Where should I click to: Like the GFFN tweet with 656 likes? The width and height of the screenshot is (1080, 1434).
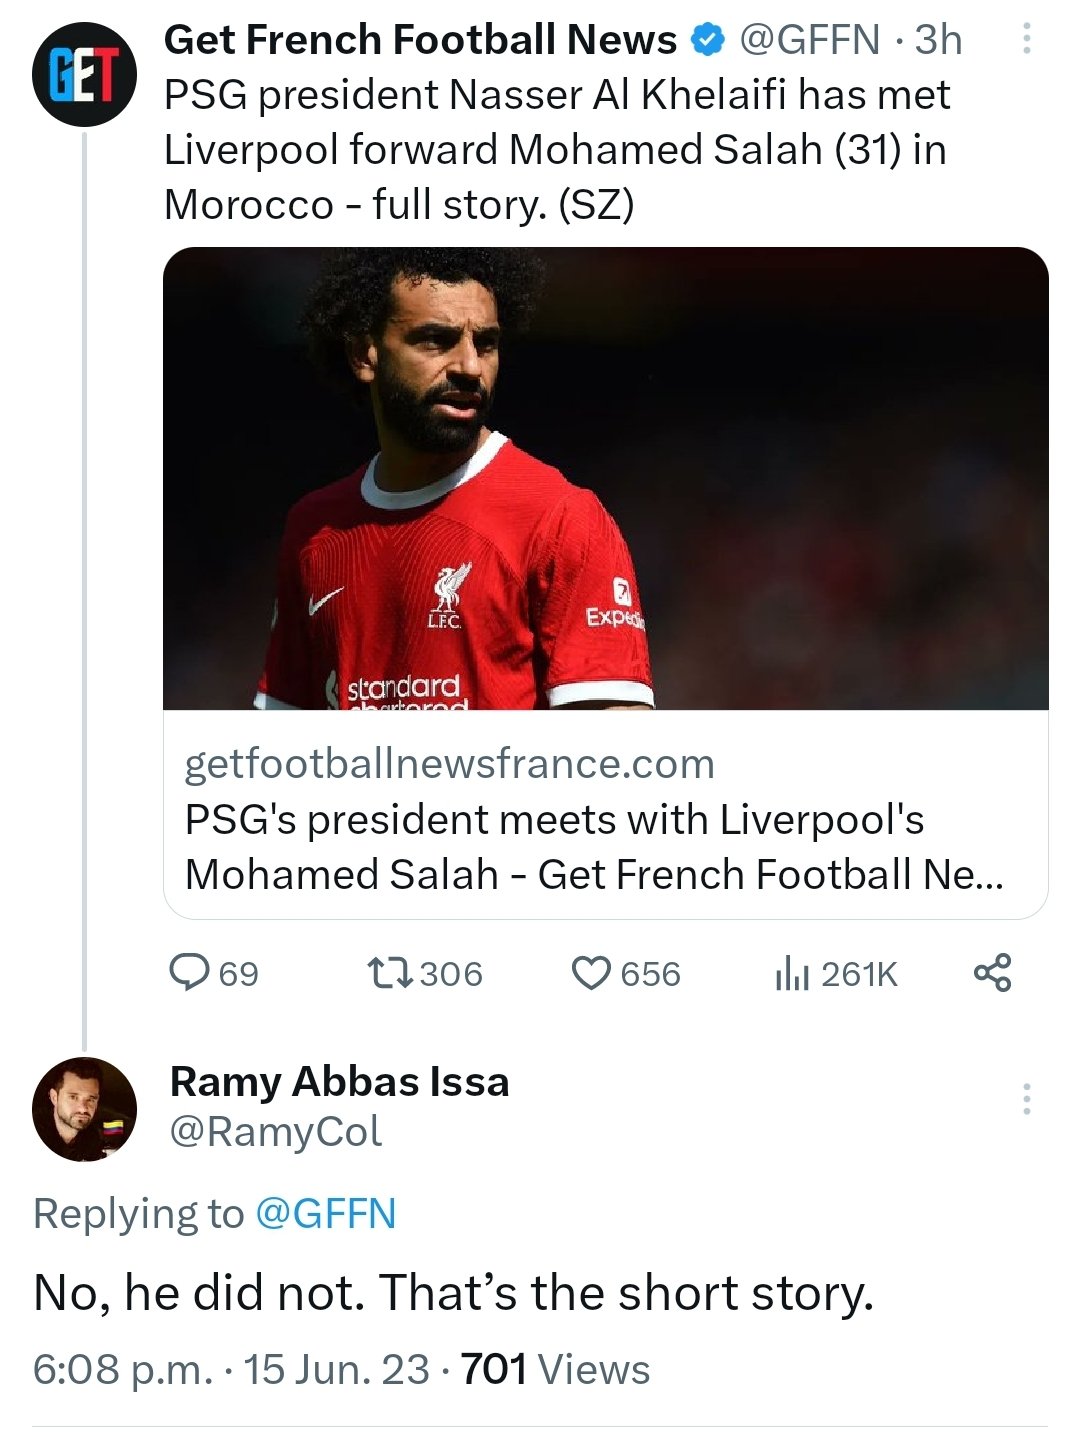pos(591,972)
